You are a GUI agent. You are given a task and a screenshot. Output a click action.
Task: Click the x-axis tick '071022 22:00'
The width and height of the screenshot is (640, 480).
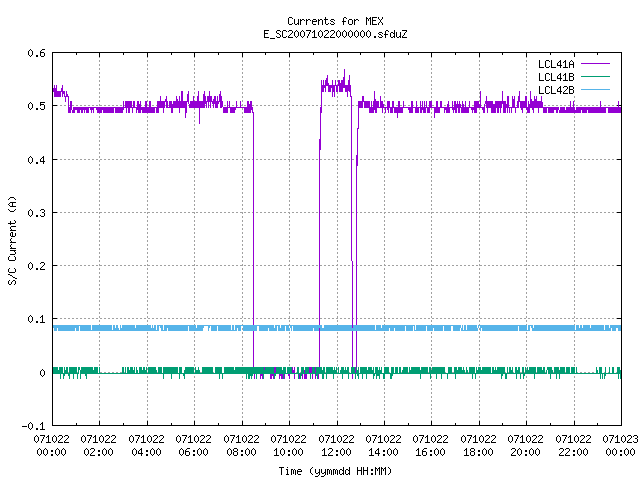point(573,445)
